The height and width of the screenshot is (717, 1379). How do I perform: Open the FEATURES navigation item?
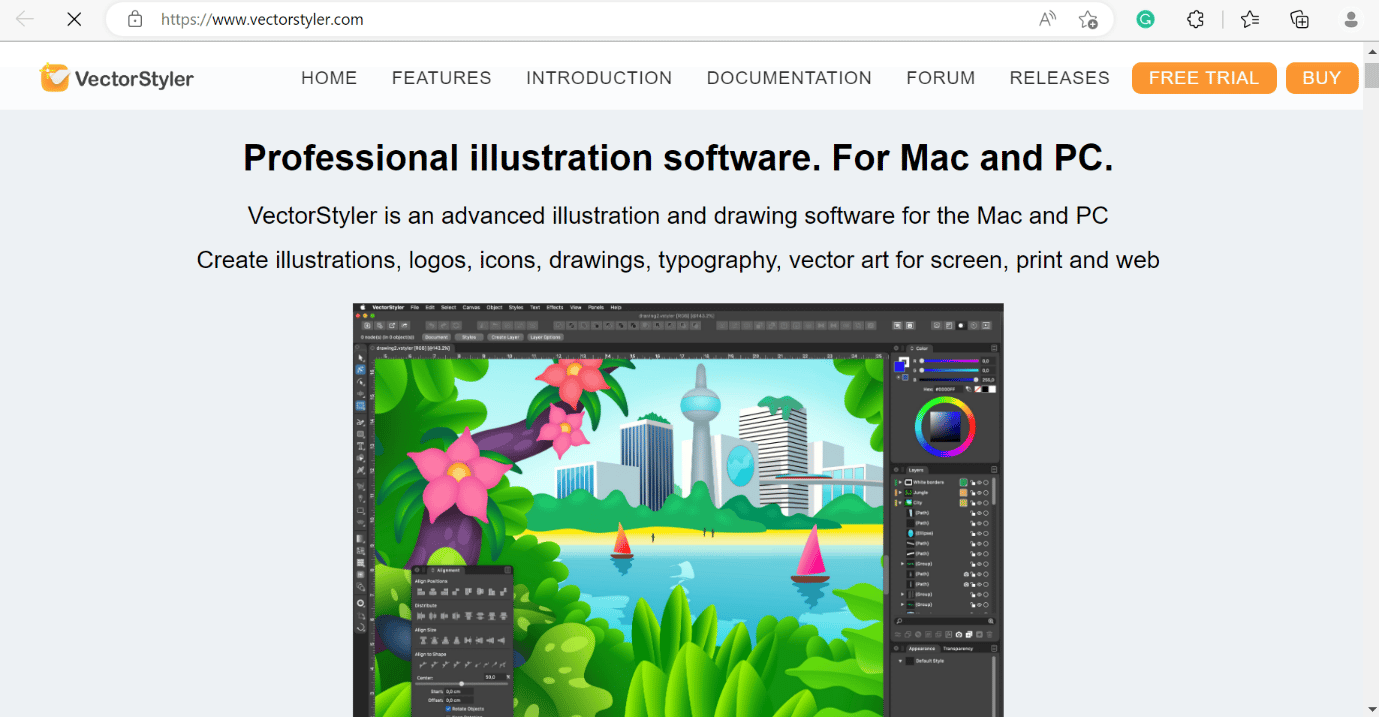point(442,78)
